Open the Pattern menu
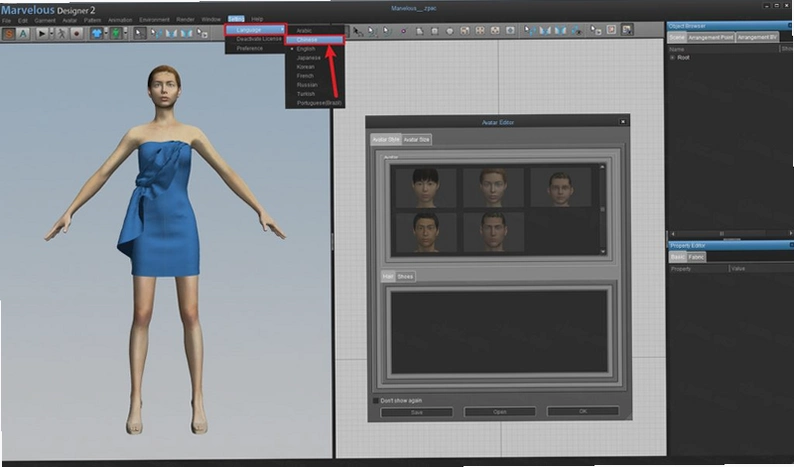This screenshot has height=467, width=794. pos(92,20)
